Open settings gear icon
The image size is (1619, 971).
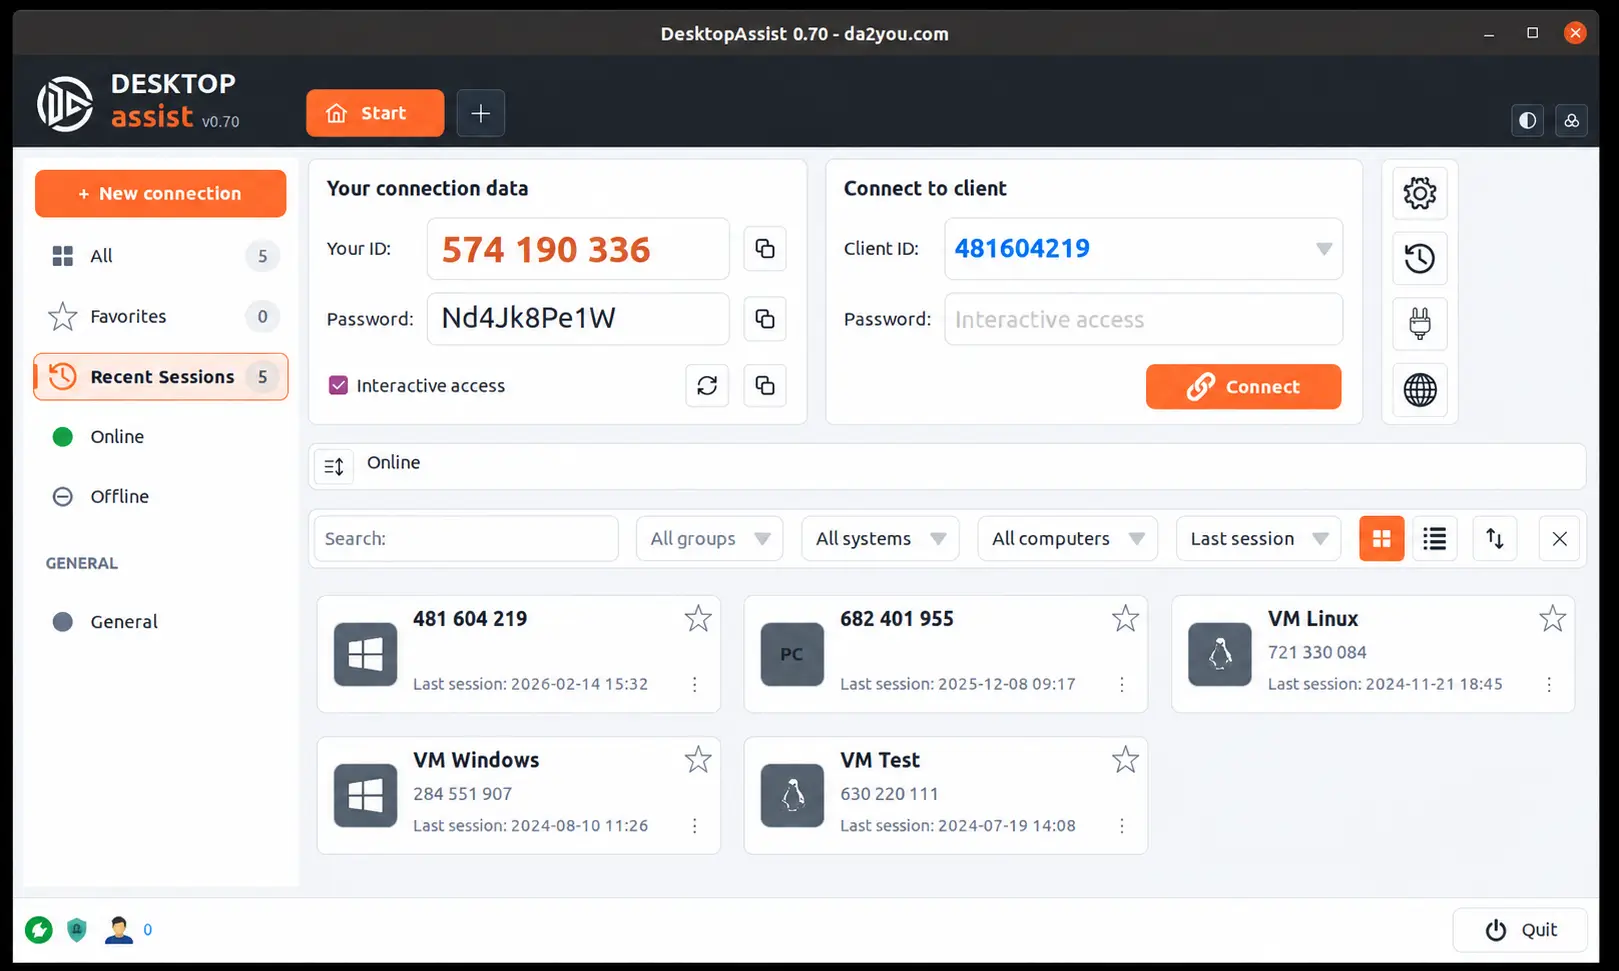pyautogui.click(x=1420, y=193)
